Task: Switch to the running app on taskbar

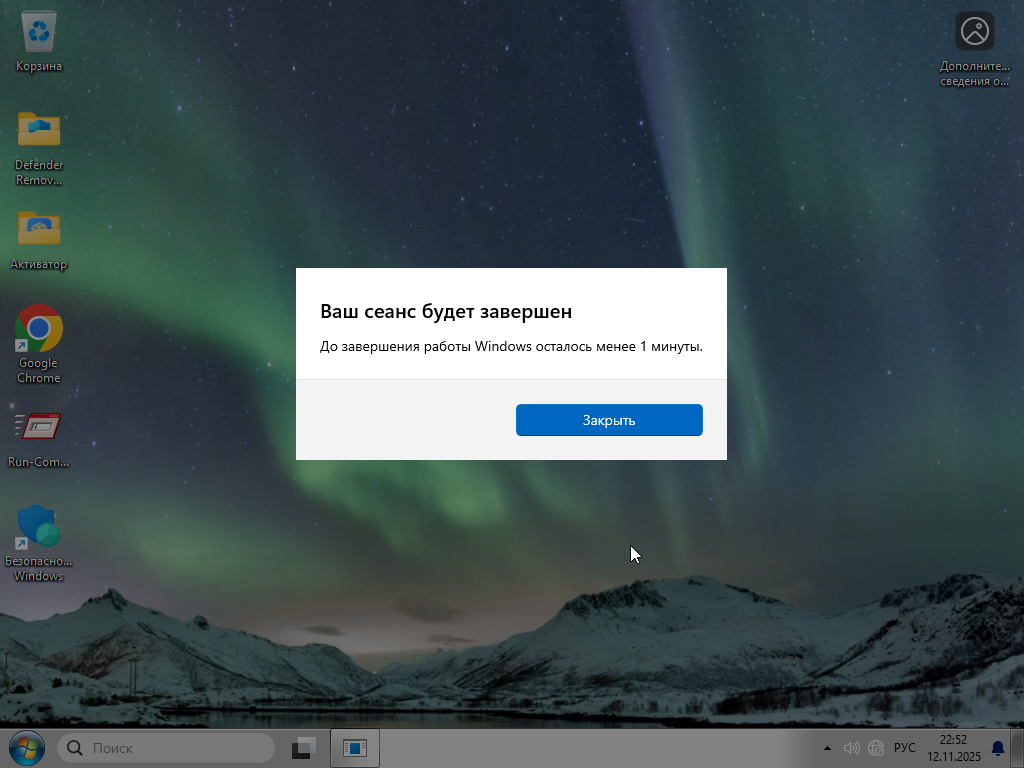Action: pyautogui.click(x=355, y=748)
